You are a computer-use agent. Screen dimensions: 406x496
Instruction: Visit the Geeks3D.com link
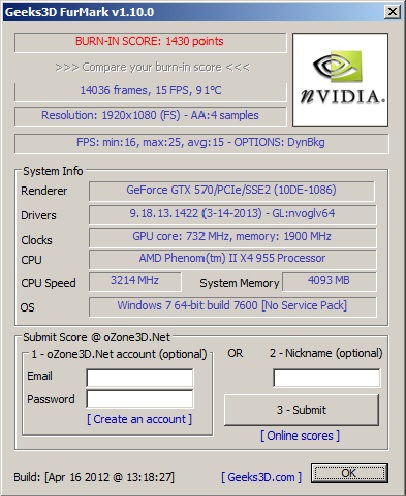pyautogui.click(x=261, y=477)
